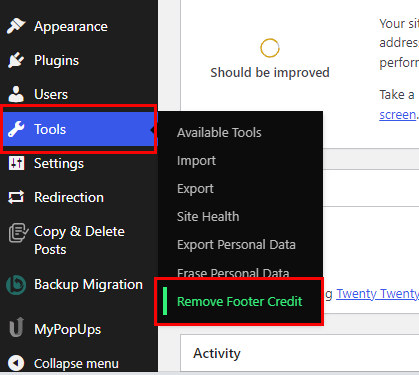Open the Redirection menu
Image resolution: width=419 pixels, height=375 pixels.
pos(69,197)
